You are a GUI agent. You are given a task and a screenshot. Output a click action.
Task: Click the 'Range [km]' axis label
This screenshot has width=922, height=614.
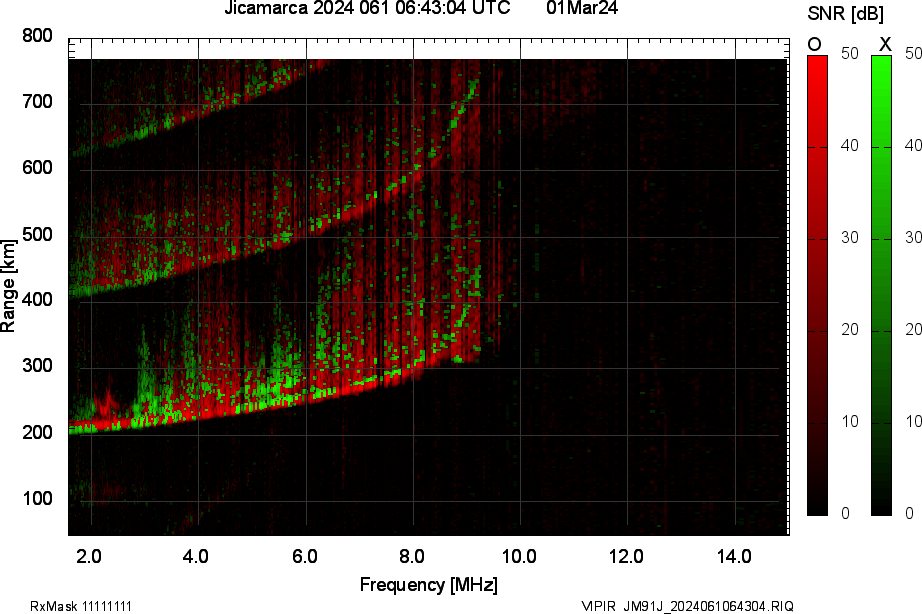point(8,286)
